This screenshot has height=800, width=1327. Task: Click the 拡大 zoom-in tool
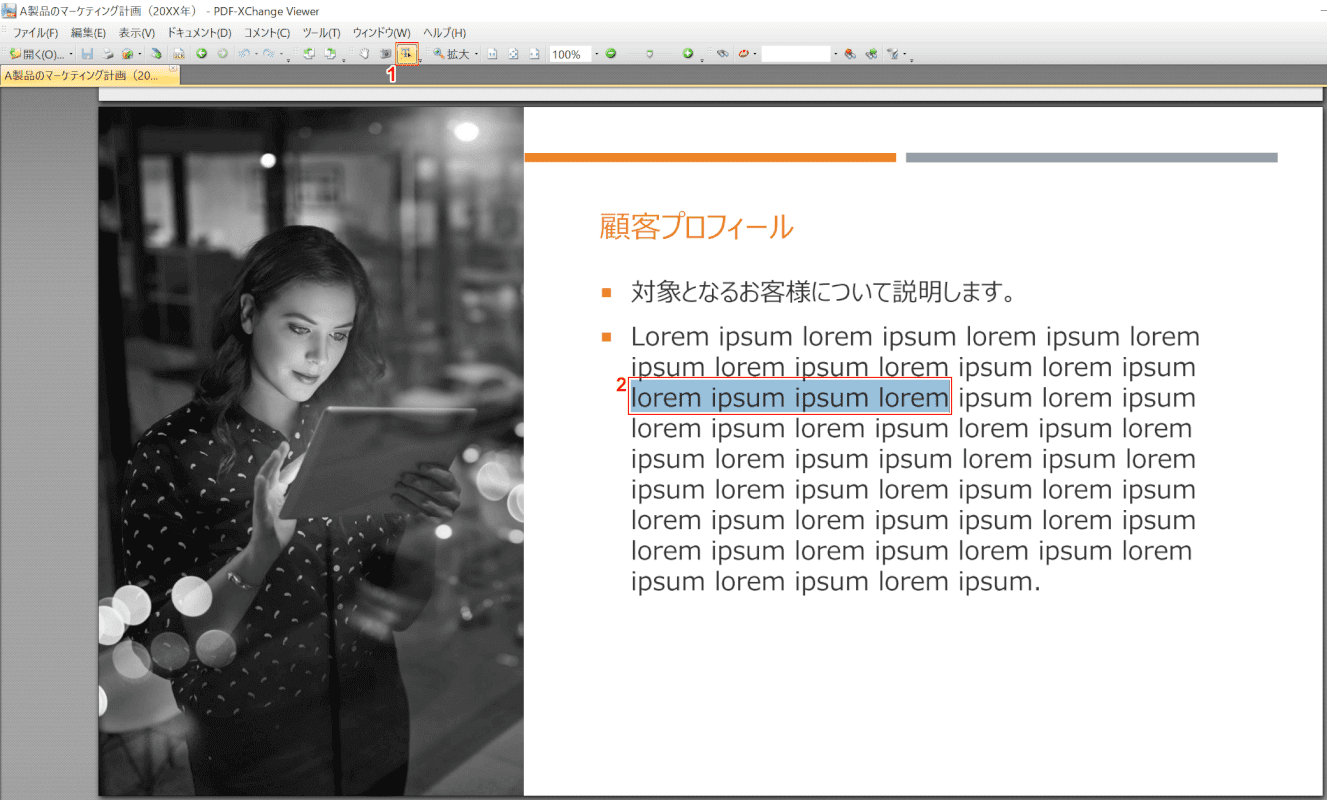[451, 54]
